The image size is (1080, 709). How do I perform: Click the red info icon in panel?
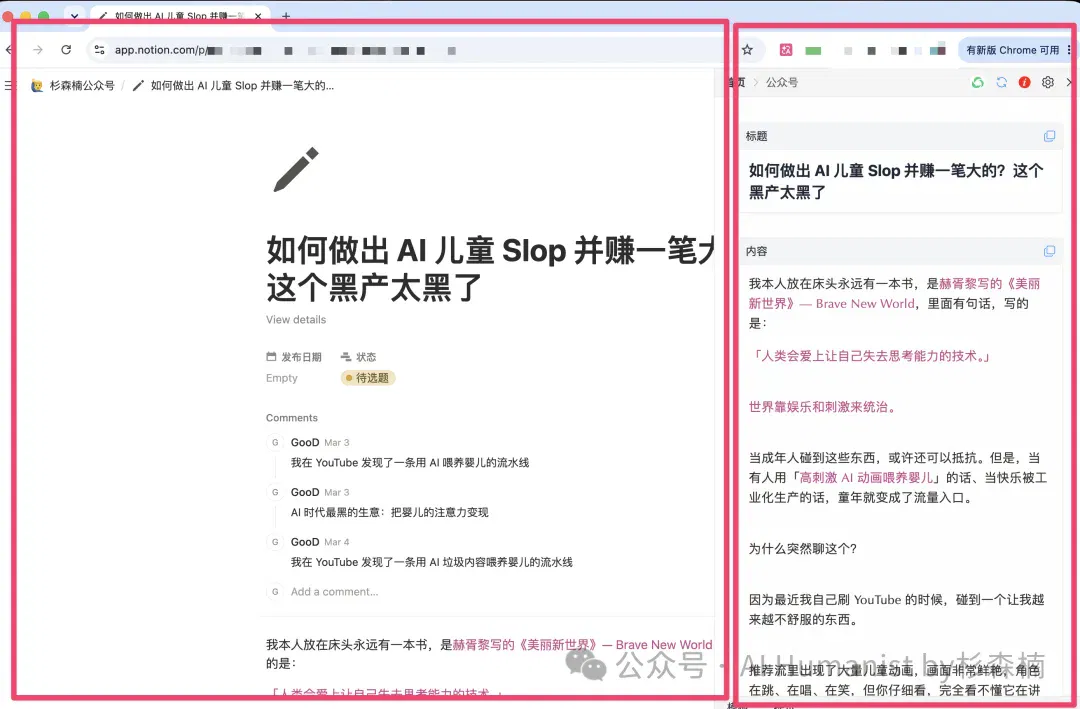(1024, 82)
